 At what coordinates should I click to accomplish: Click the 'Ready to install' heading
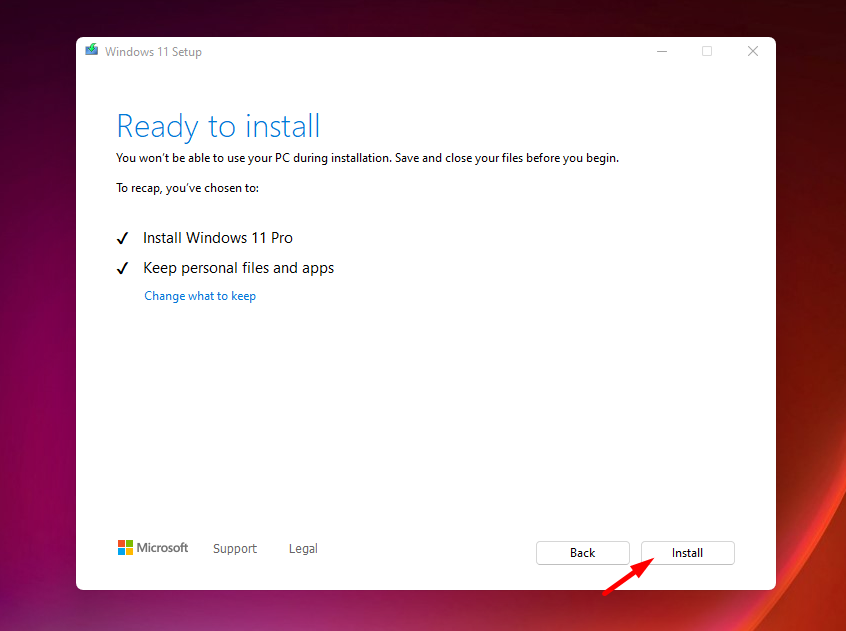[x=219, y=126]
